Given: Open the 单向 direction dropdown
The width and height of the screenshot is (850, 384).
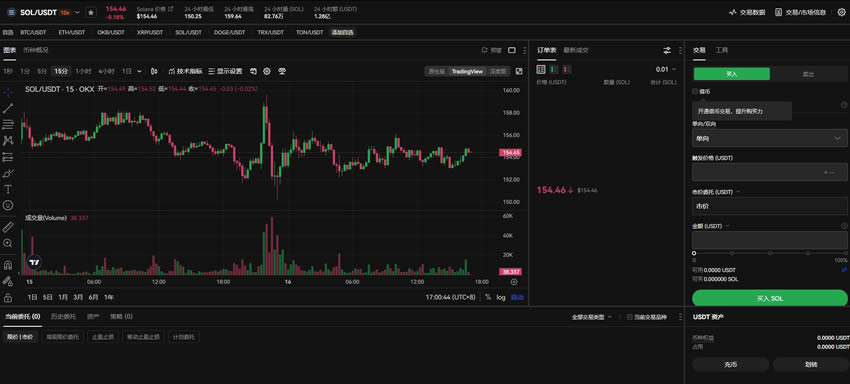Looking at the screenshot, I should 769,138.
